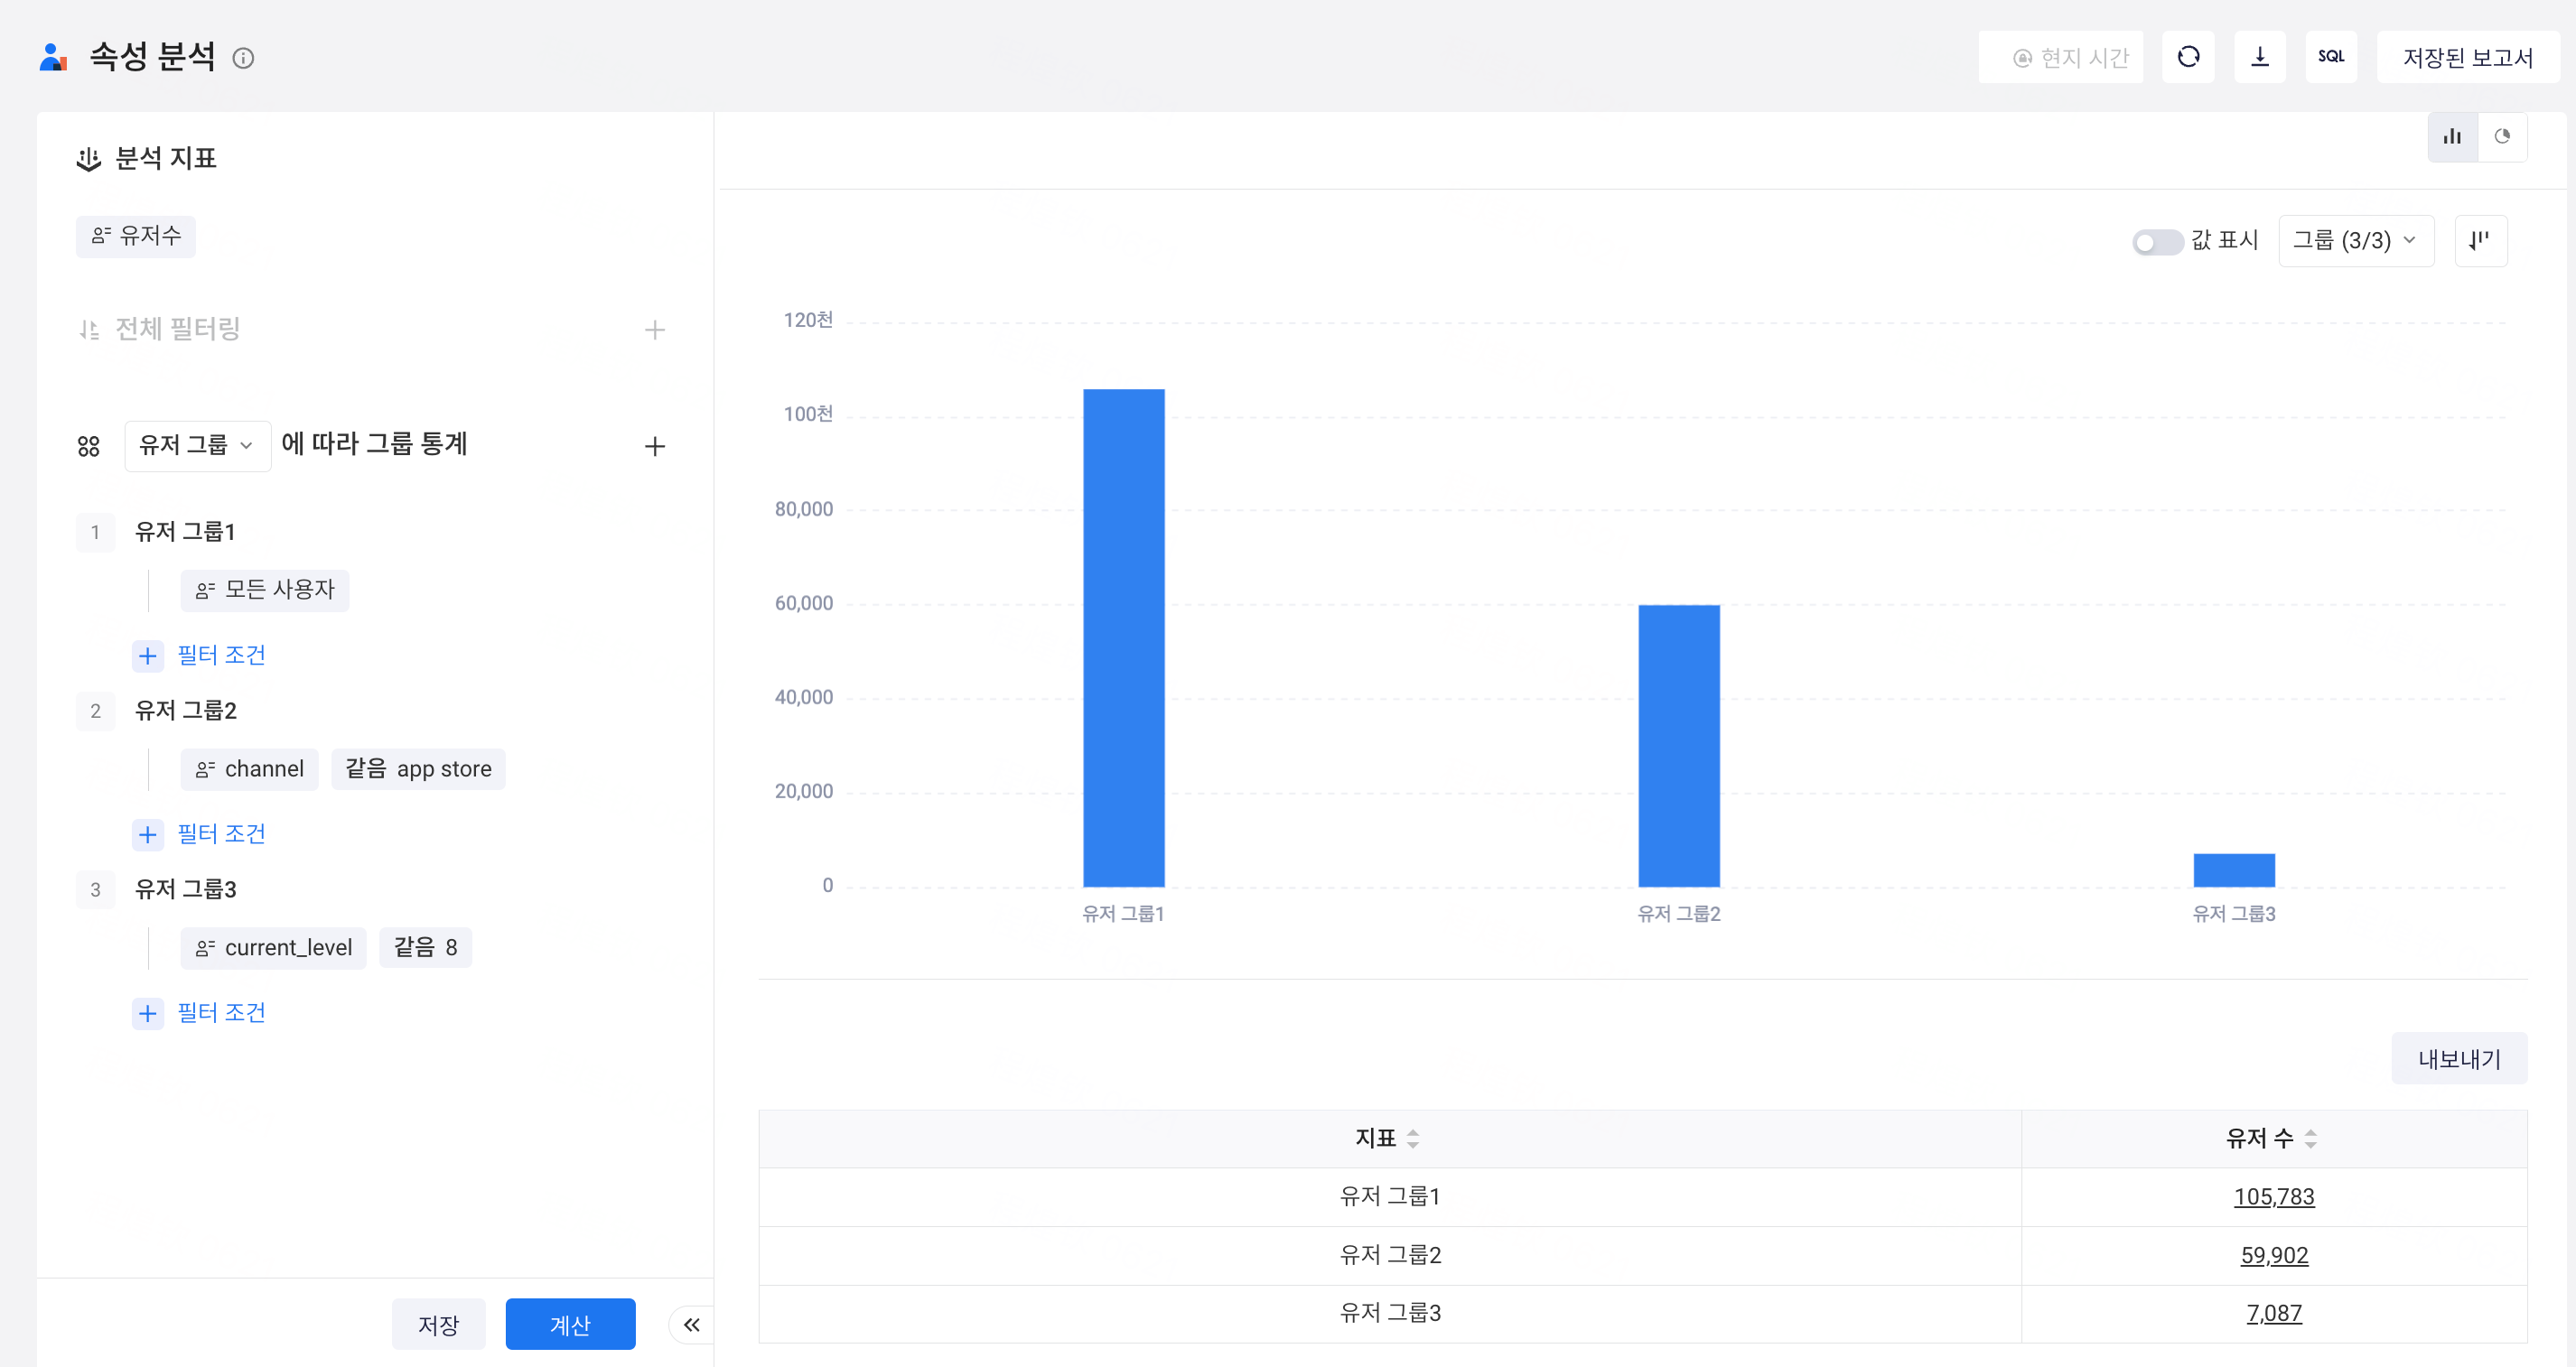Click the chart sort order icon
Viewport: 2576px width, 1367px height.
(2480, 241)
